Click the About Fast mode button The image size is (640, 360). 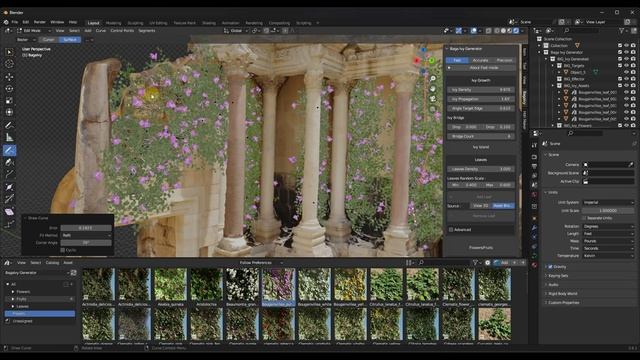point(481,68)
